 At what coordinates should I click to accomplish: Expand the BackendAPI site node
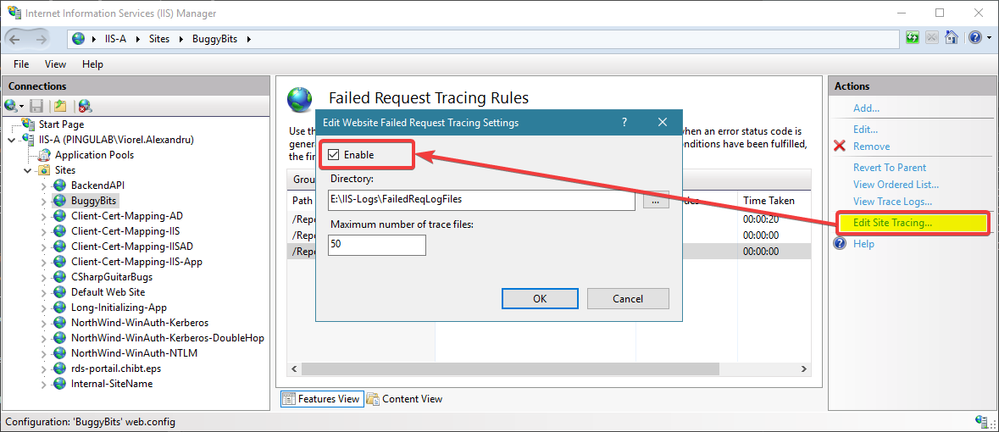point(43,185)
